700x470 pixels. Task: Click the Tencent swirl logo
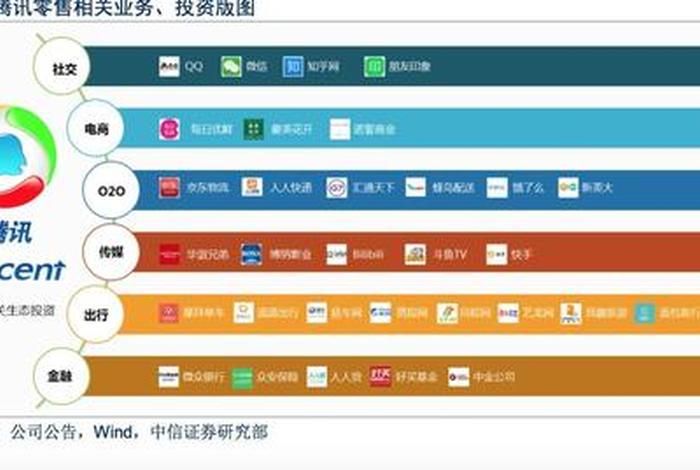28,157
